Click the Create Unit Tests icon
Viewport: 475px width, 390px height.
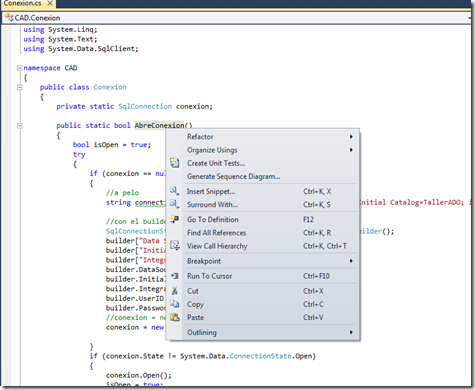tap(175, 163)
